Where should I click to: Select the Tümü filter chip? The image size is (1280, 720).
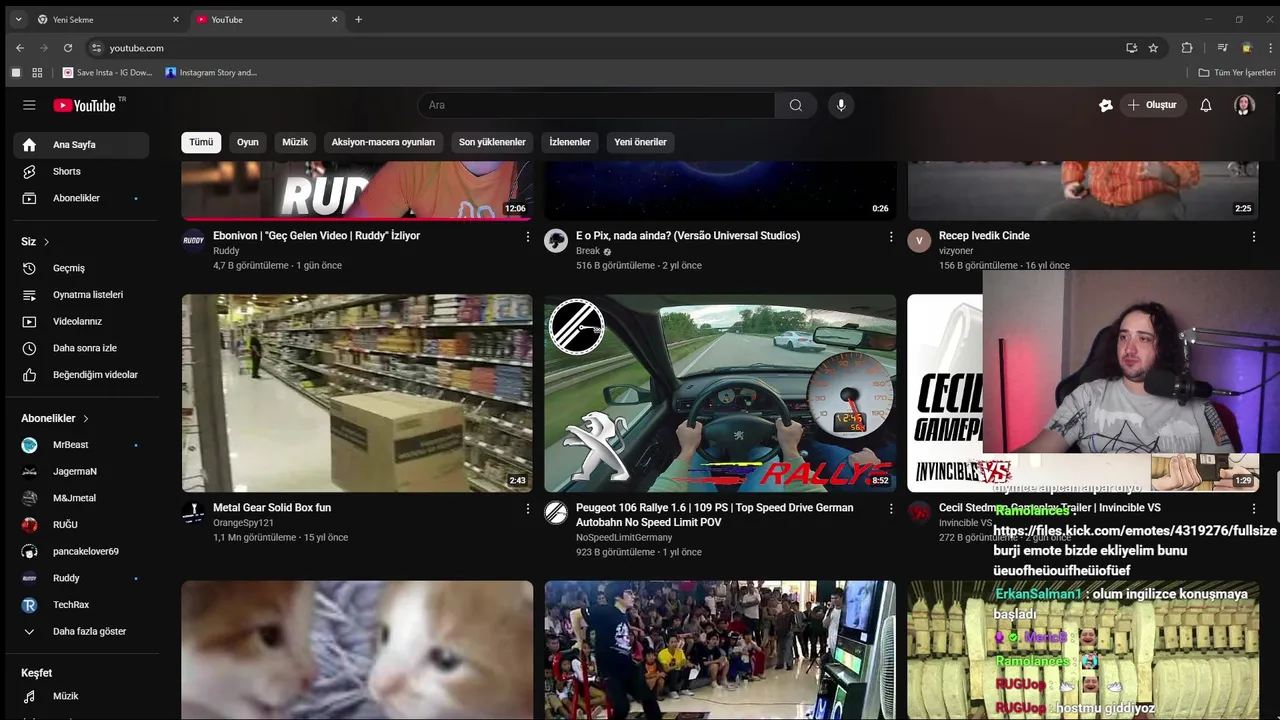(201, 142)
